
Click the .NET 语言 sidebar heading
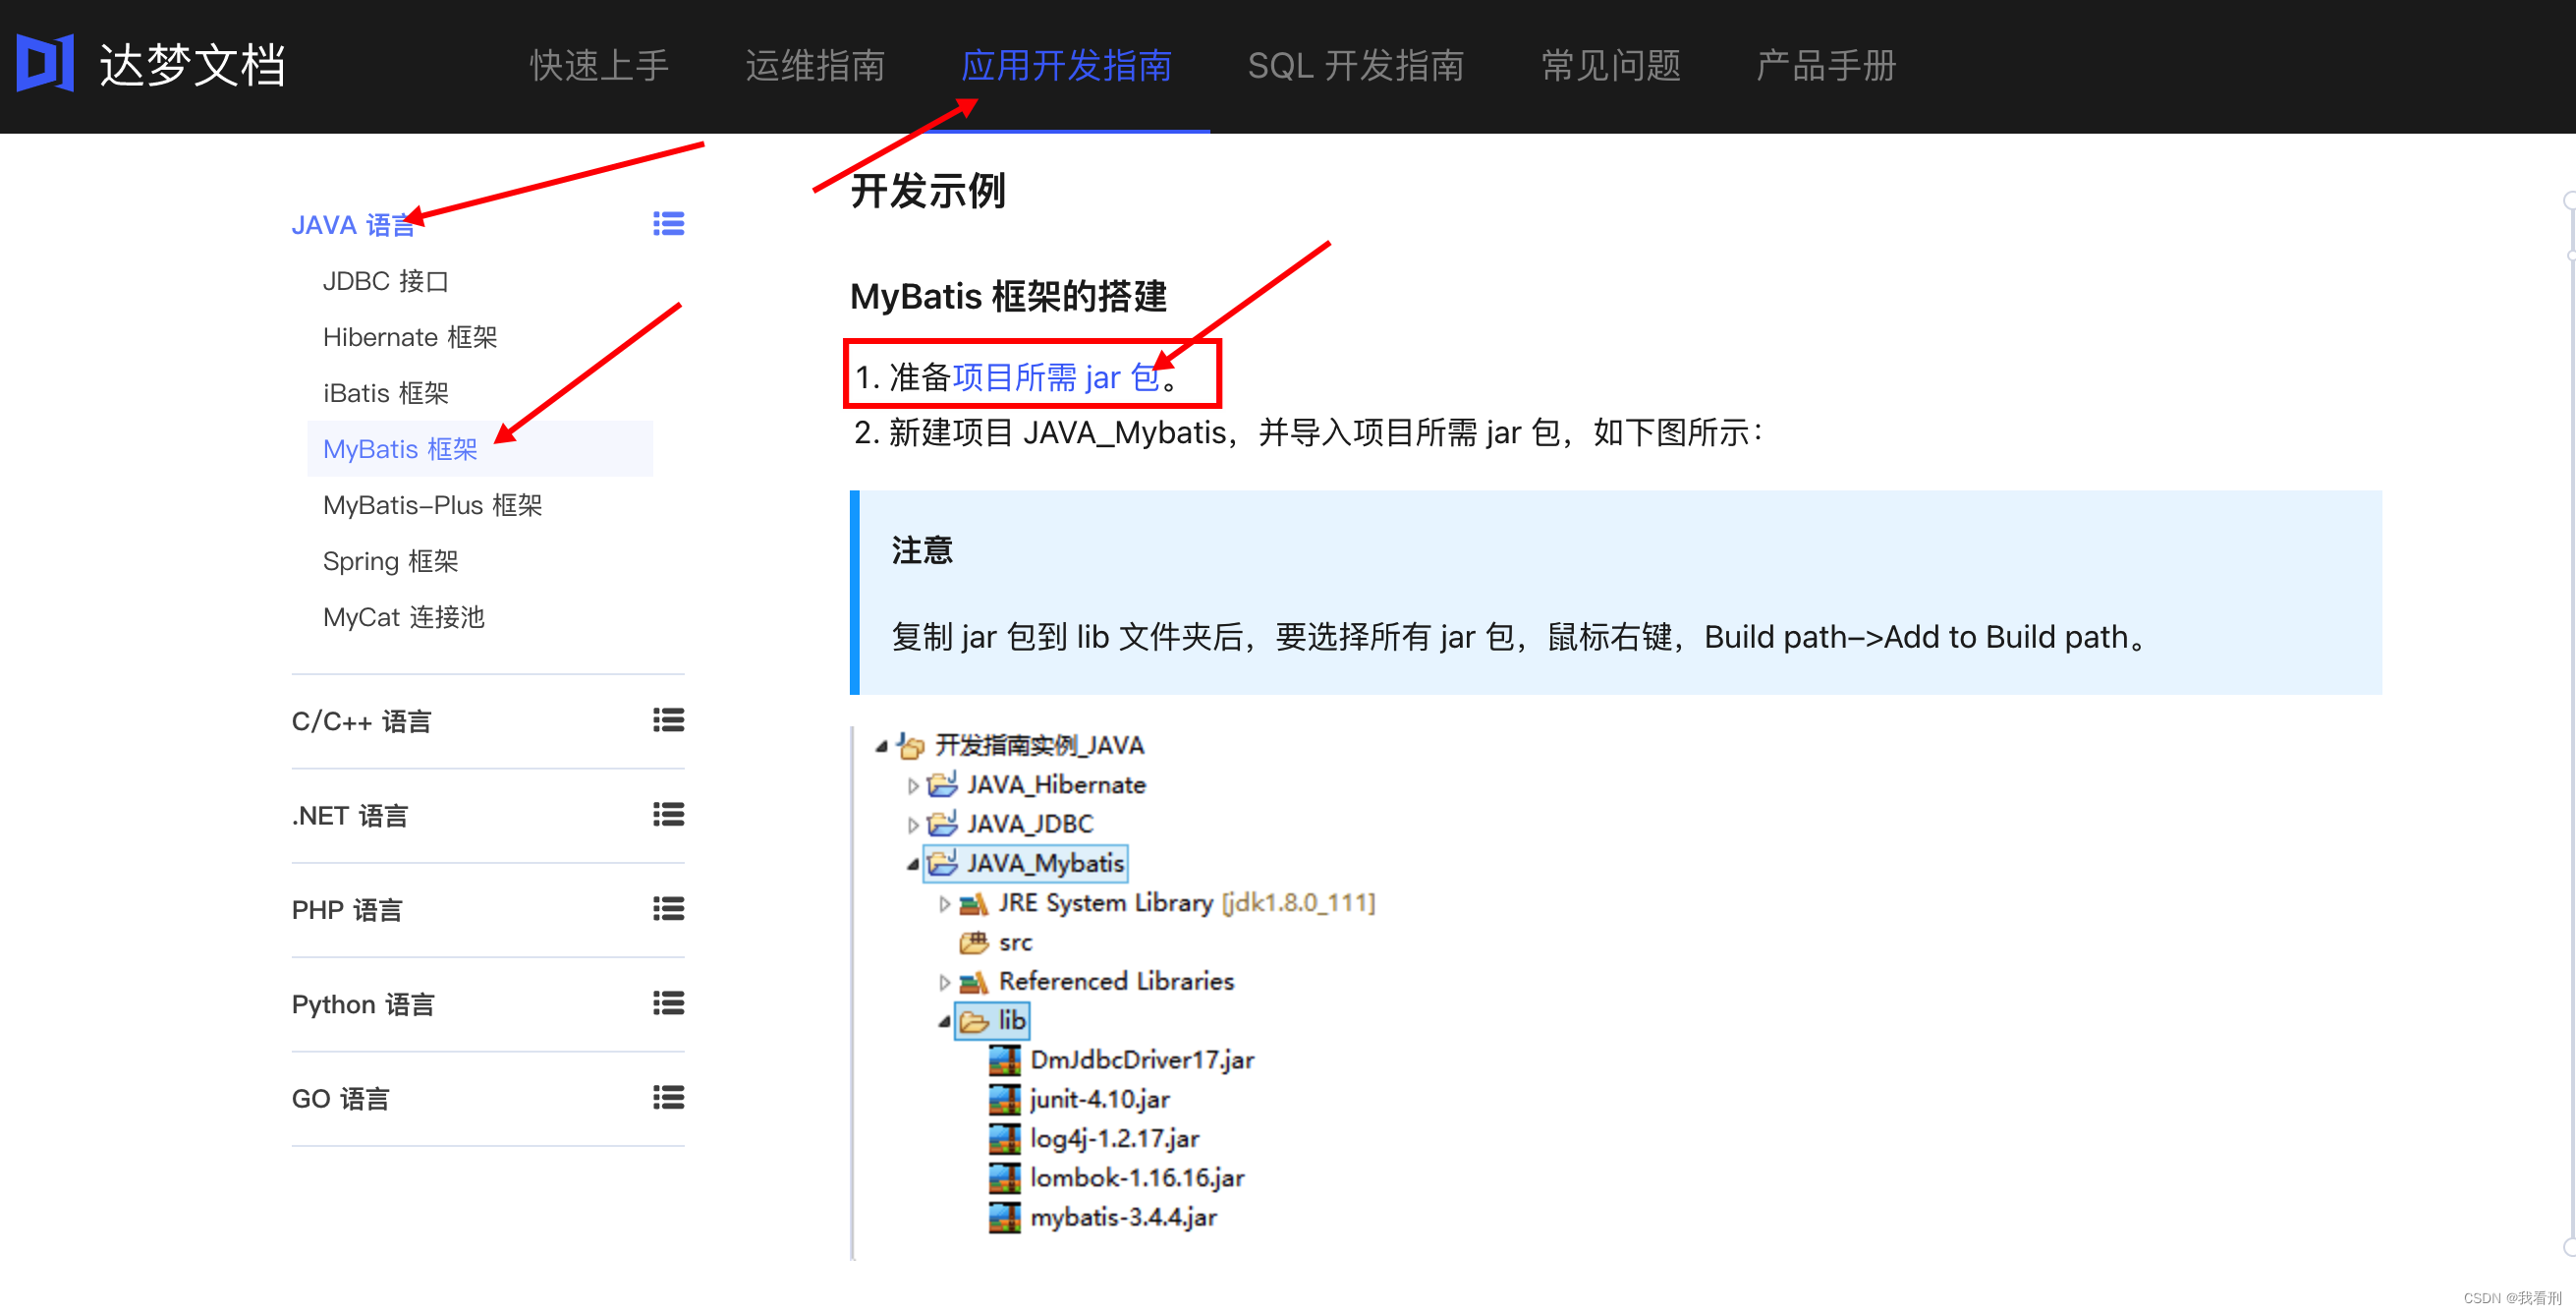350,816
